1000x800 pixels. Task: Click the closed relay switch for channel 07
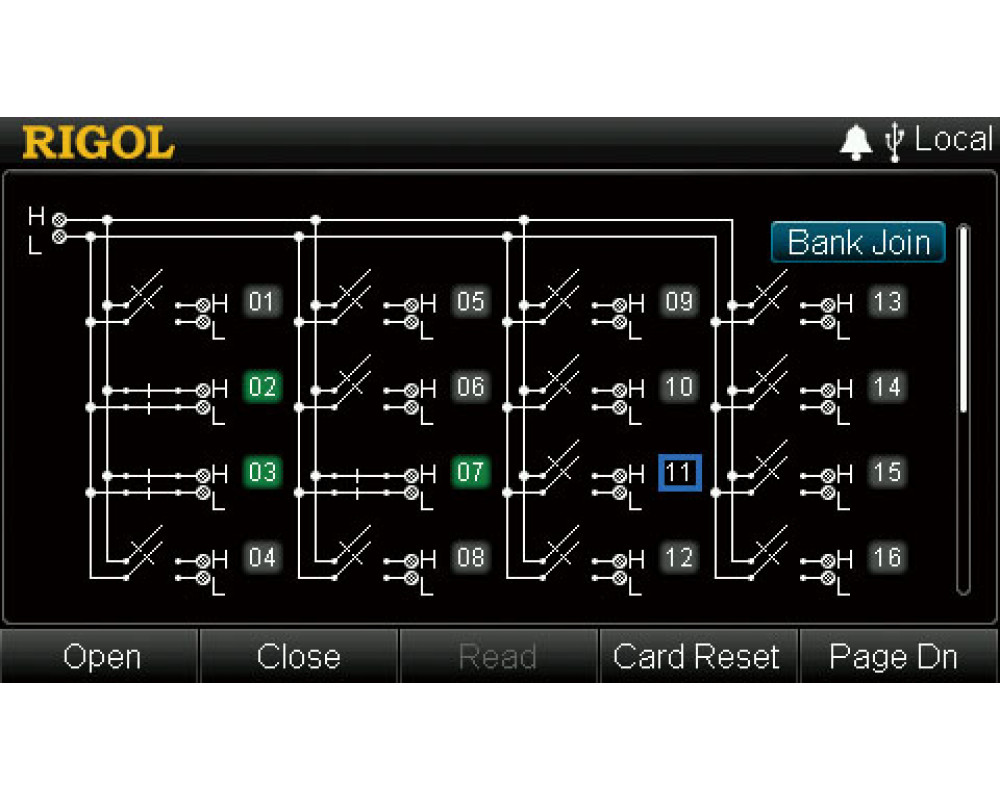tap(356, 482)
